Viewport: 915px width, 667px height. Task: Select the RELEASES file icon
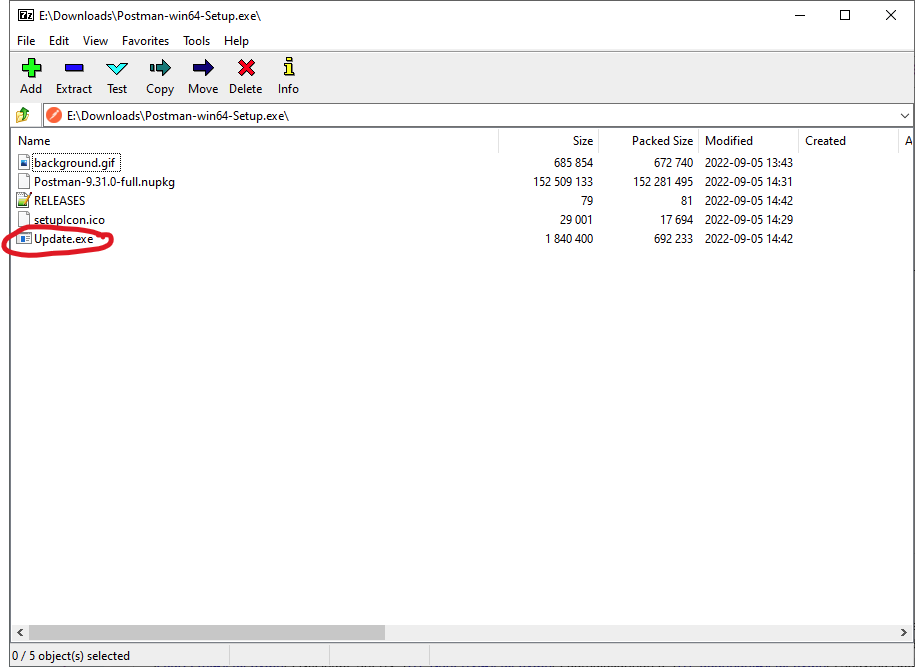pyautogui.click(x=23, y=200)
